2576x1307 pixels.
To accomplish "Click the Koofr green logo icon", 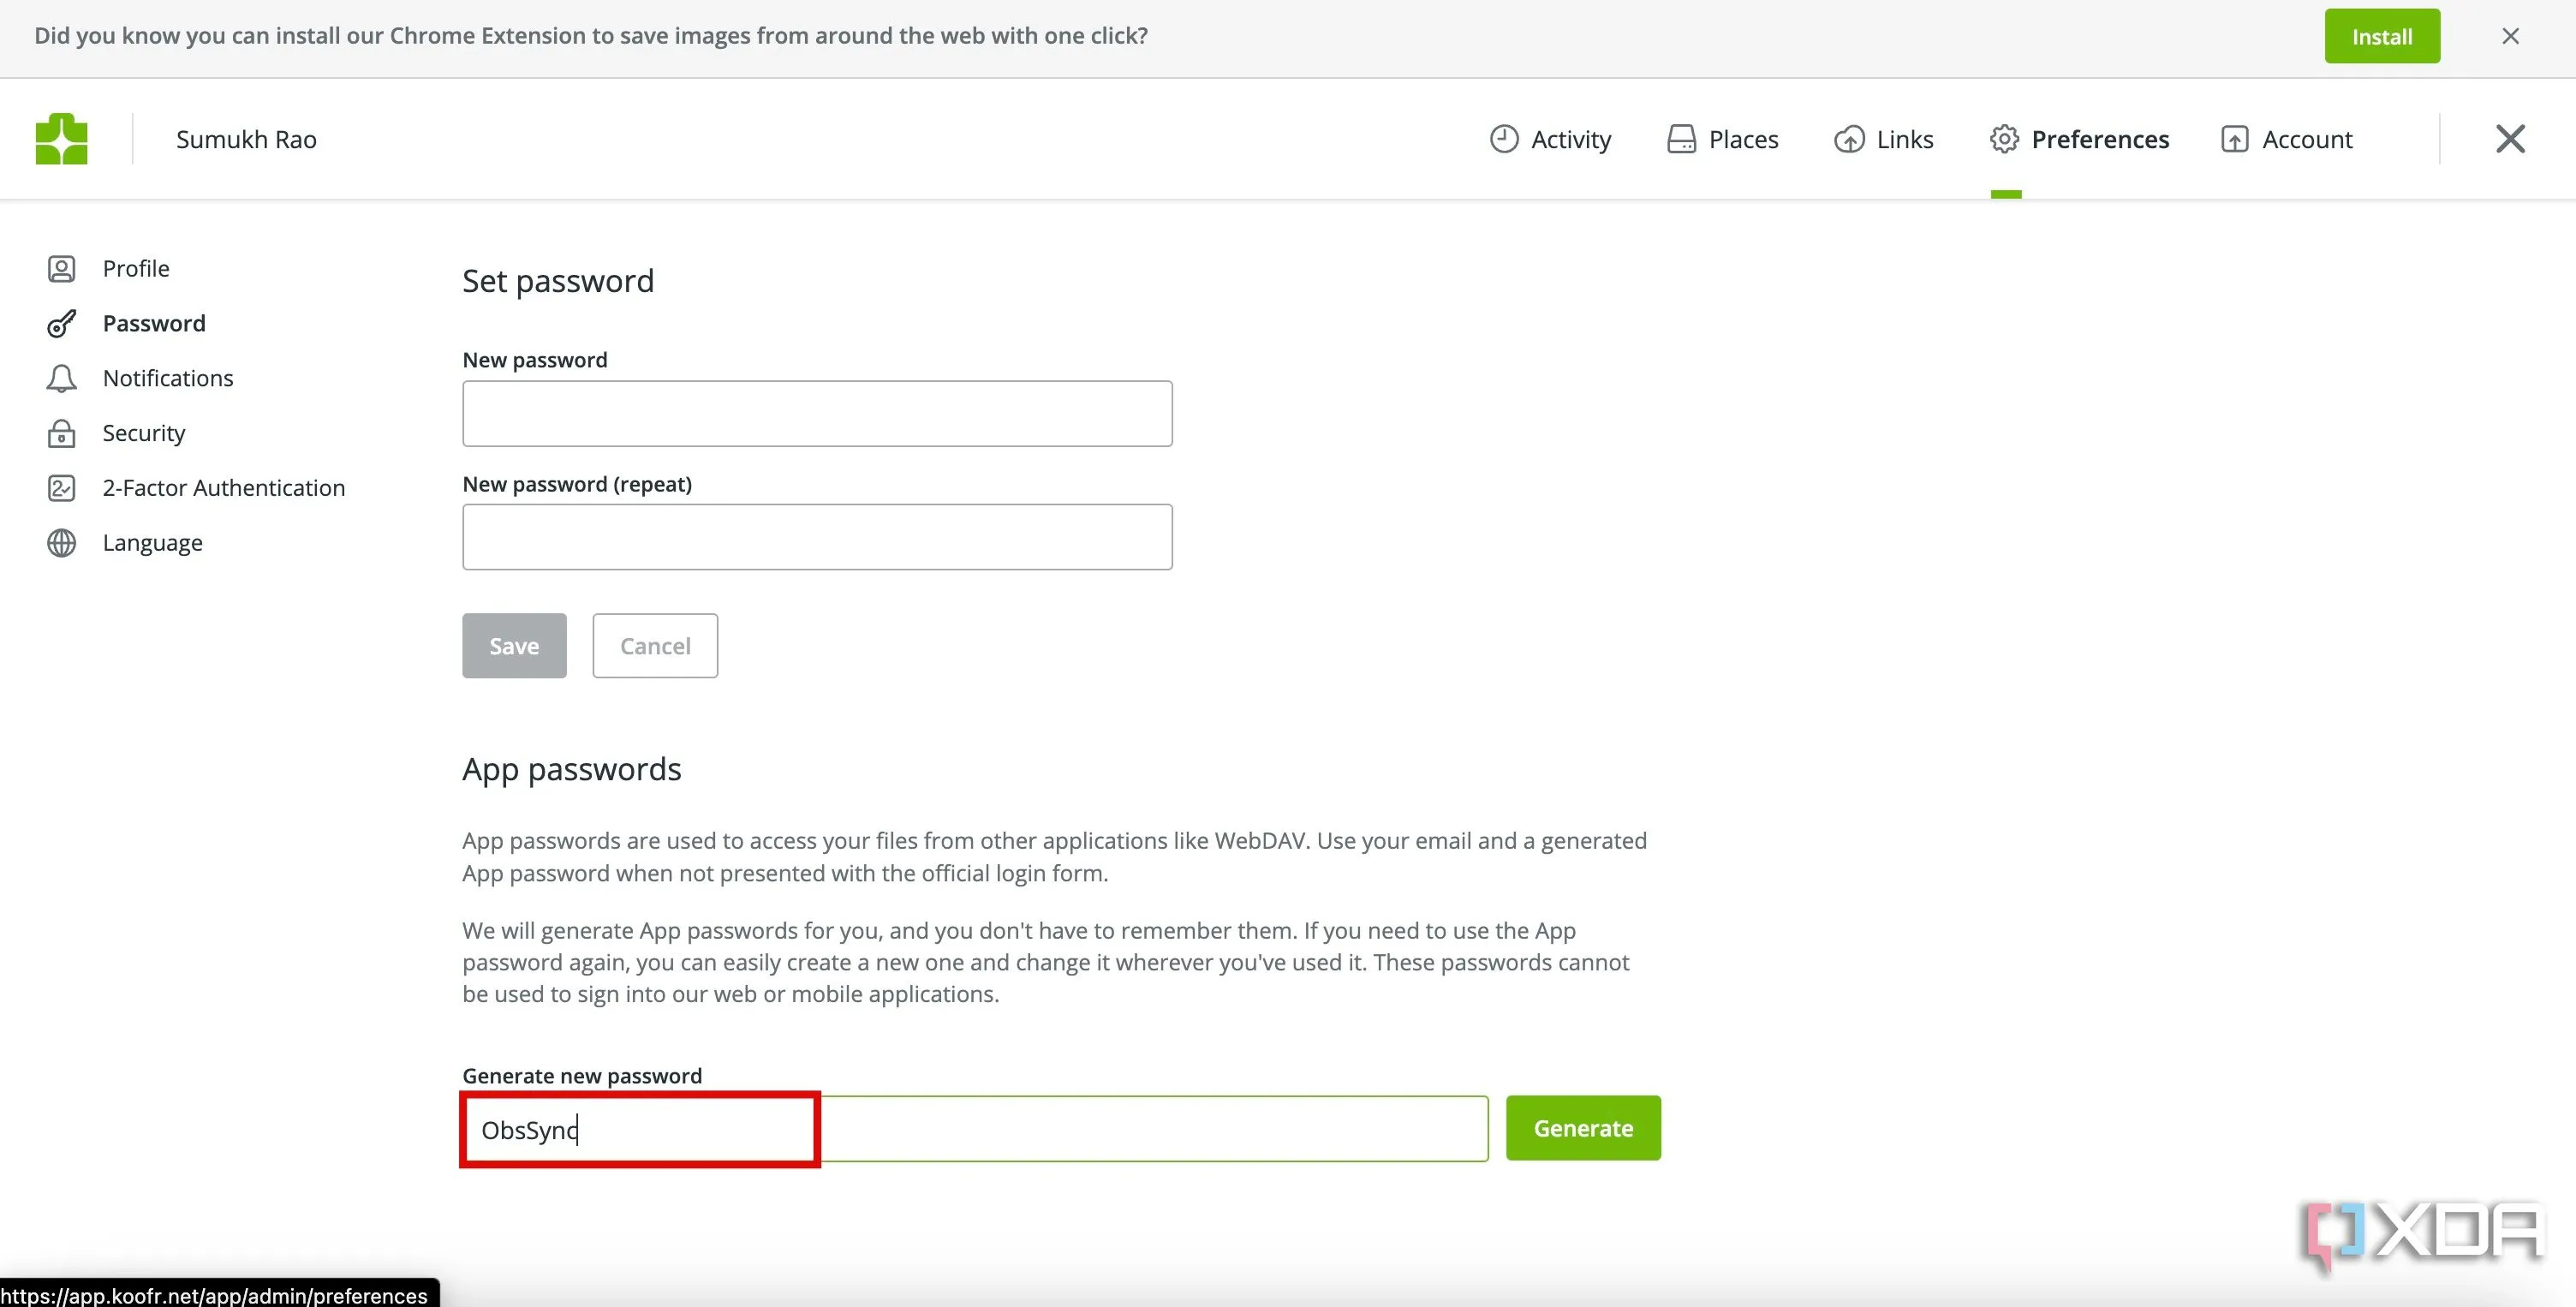I will pyautogui.click(x=61, y=138).
